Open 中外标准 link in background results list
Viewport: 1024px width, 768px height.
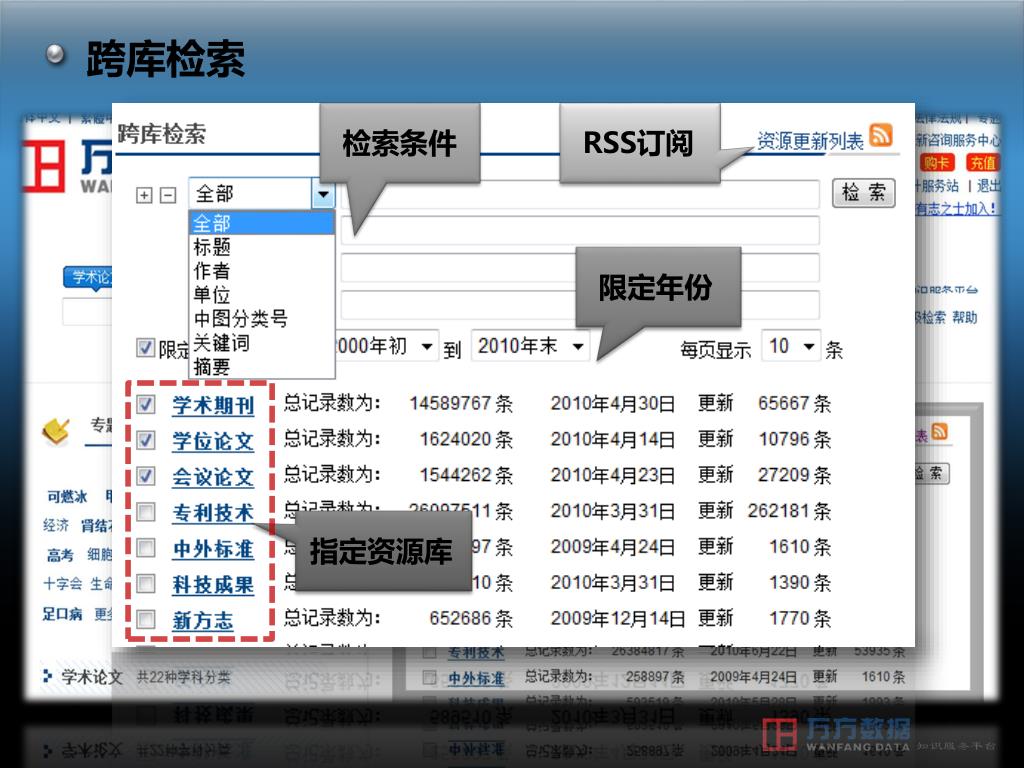click(x=476, y=679)
